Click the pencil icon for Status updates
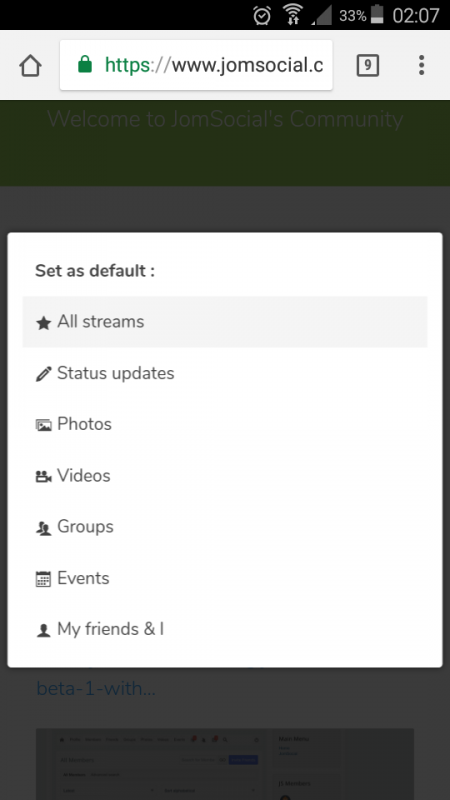This screenshot has height=800, width=450. pyautogui.click(x=43, y=374)
